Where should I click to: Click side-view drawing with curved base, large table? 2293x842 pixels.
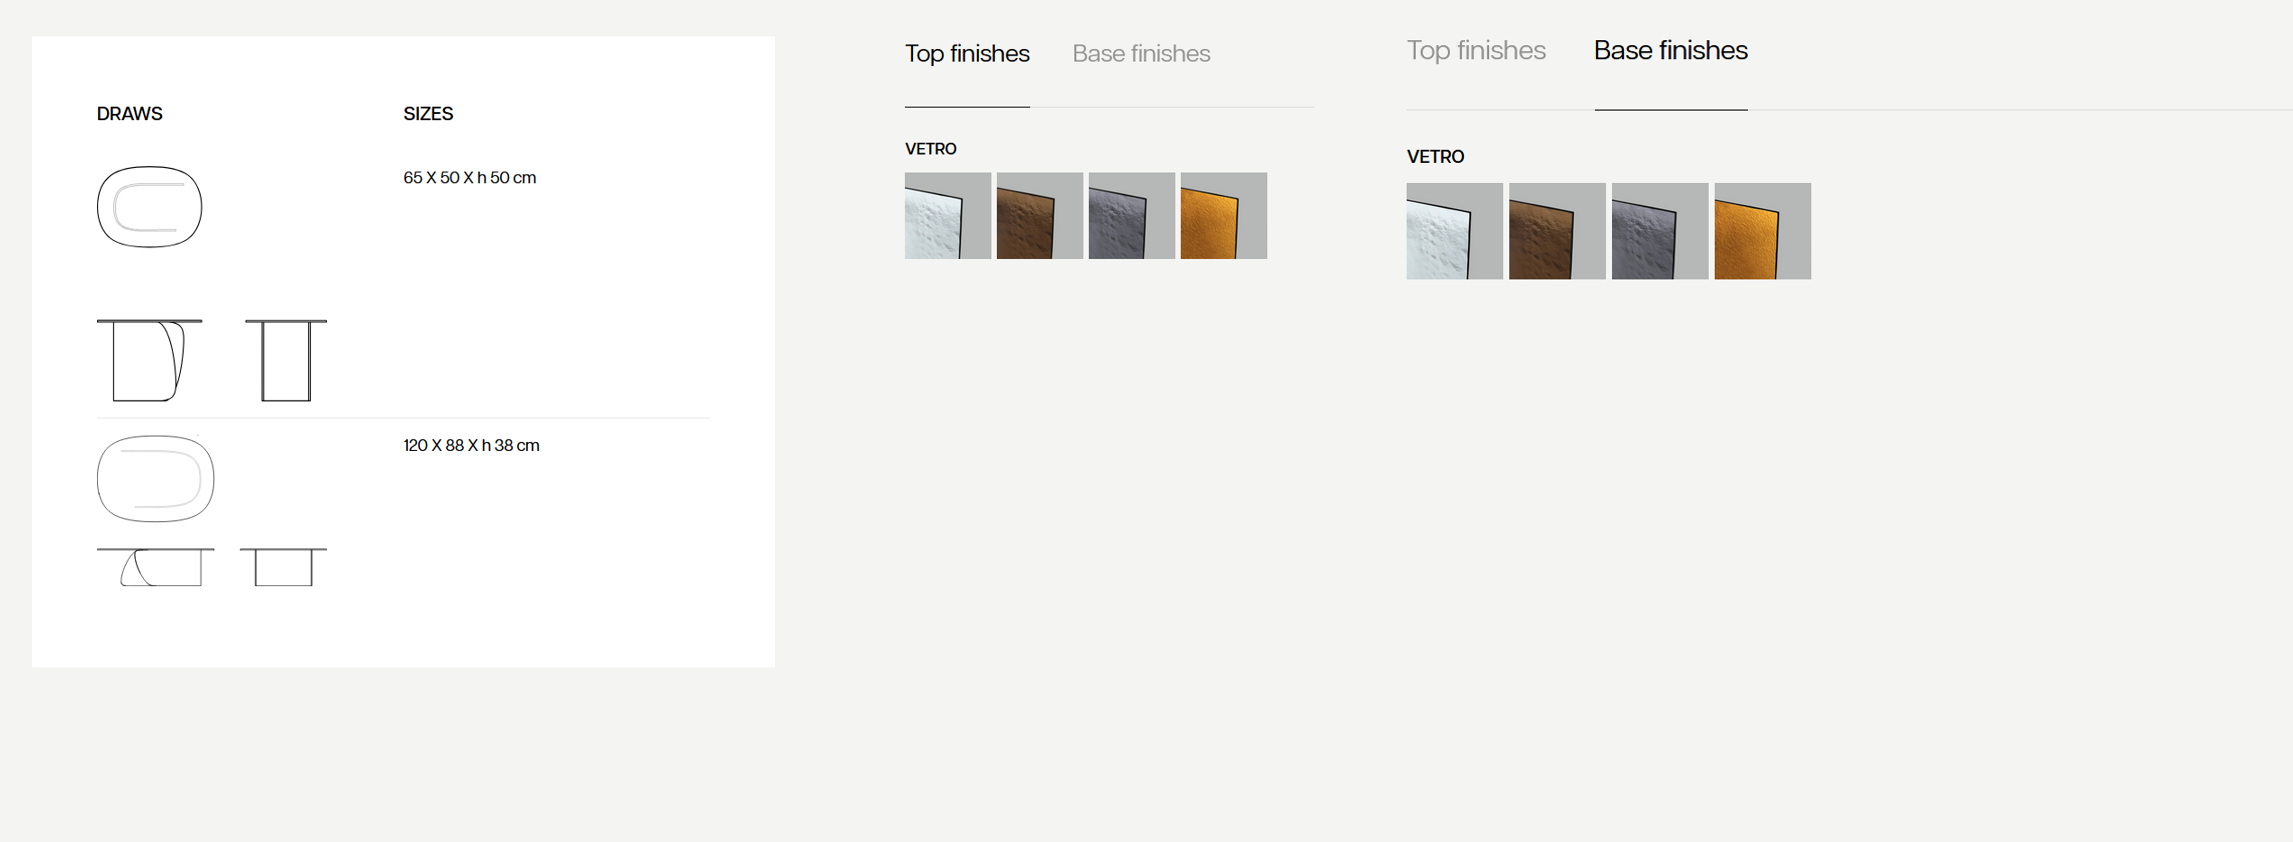click(156, 567)
